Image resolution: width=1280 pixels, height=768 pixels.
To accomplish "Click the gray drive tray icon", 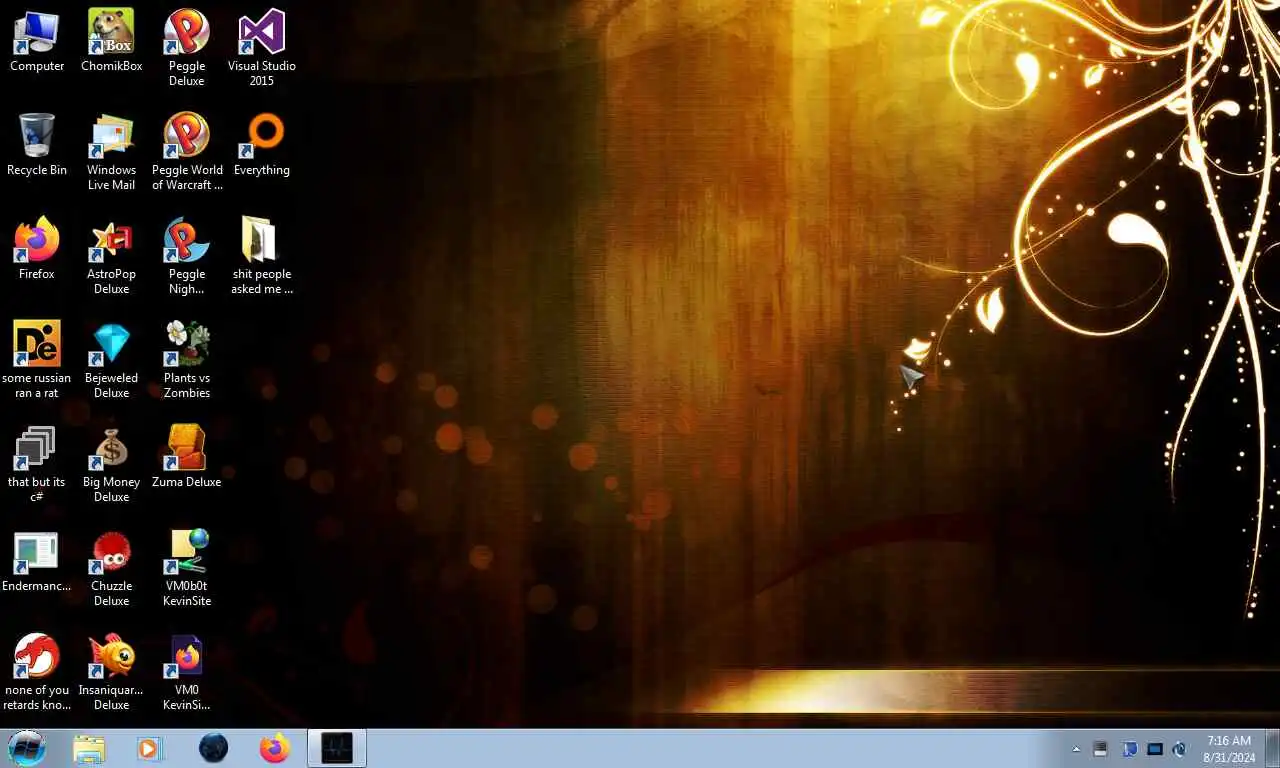I will pyautogui.click(x=1101, y=749).
